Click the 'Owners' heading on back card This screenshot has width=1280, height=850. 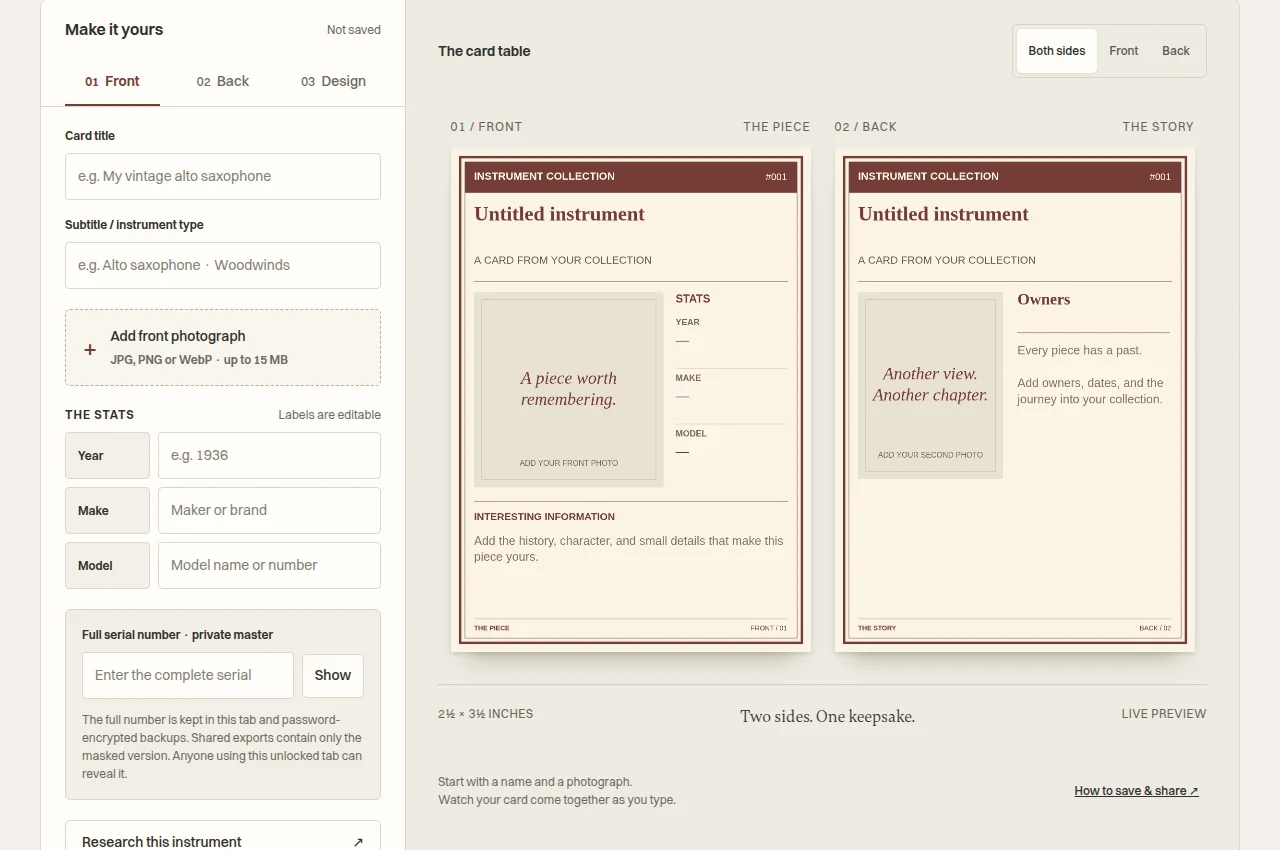tap(1043, 299)
